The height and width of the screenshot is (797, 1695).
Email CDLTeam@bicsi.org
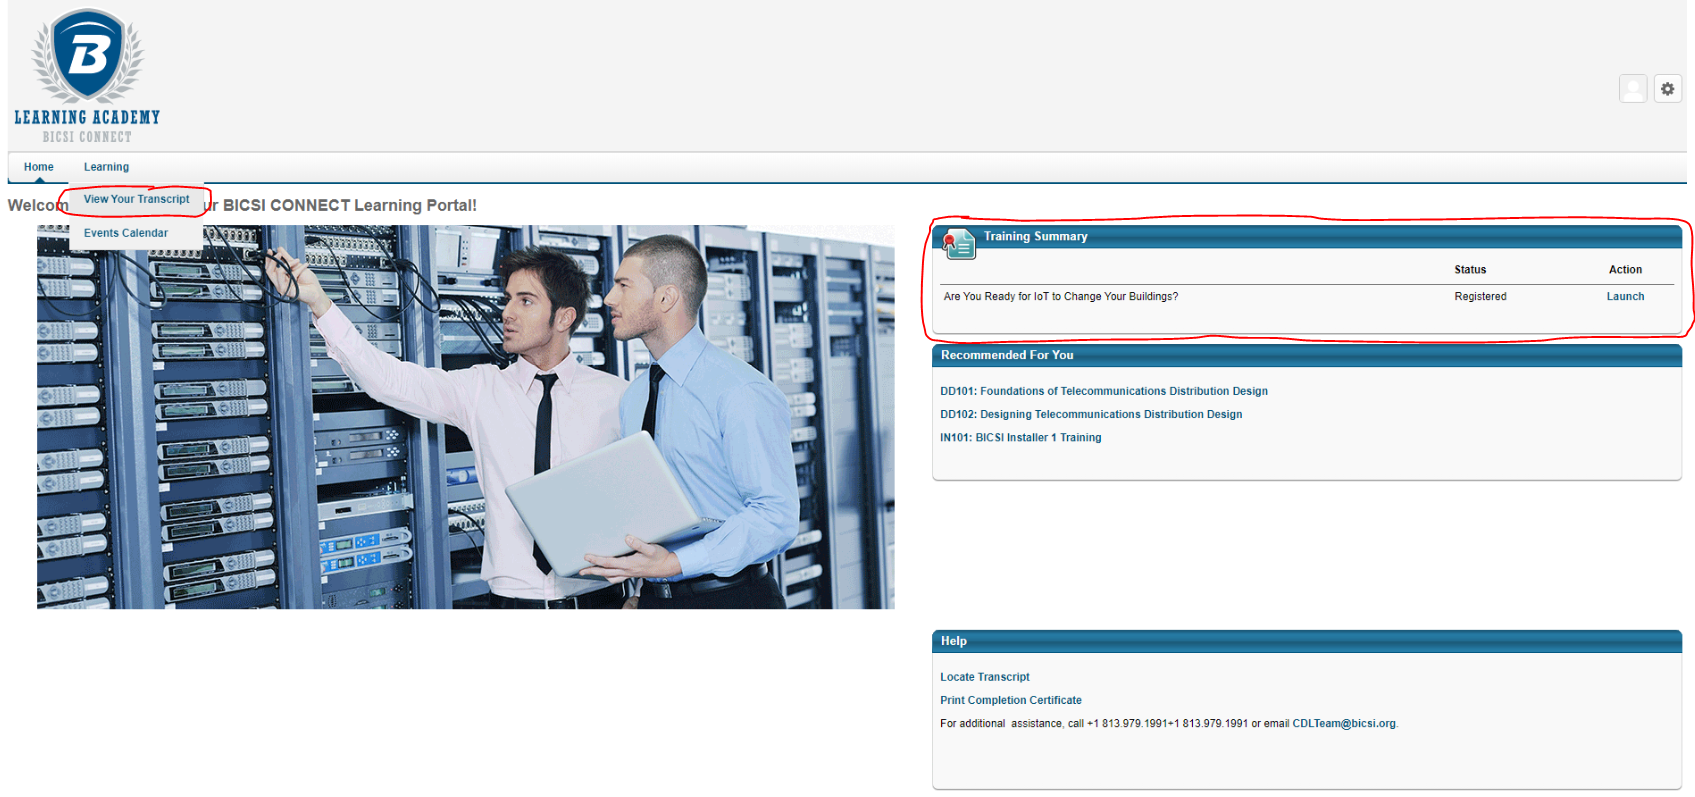click(1344, 723)
